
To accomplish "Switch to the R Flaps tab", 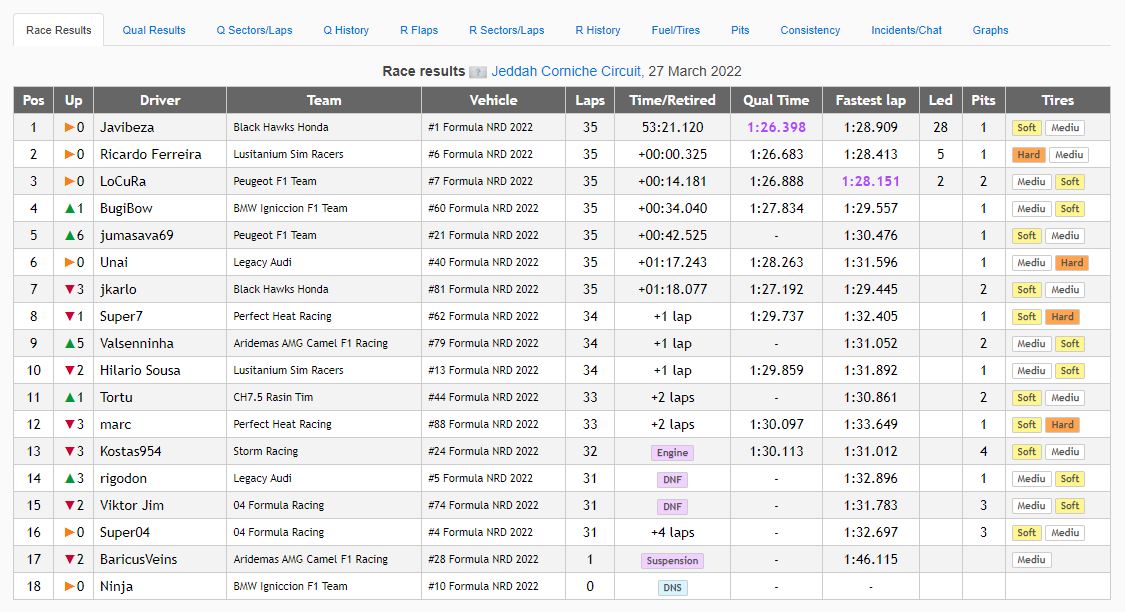I will (419, 30).
